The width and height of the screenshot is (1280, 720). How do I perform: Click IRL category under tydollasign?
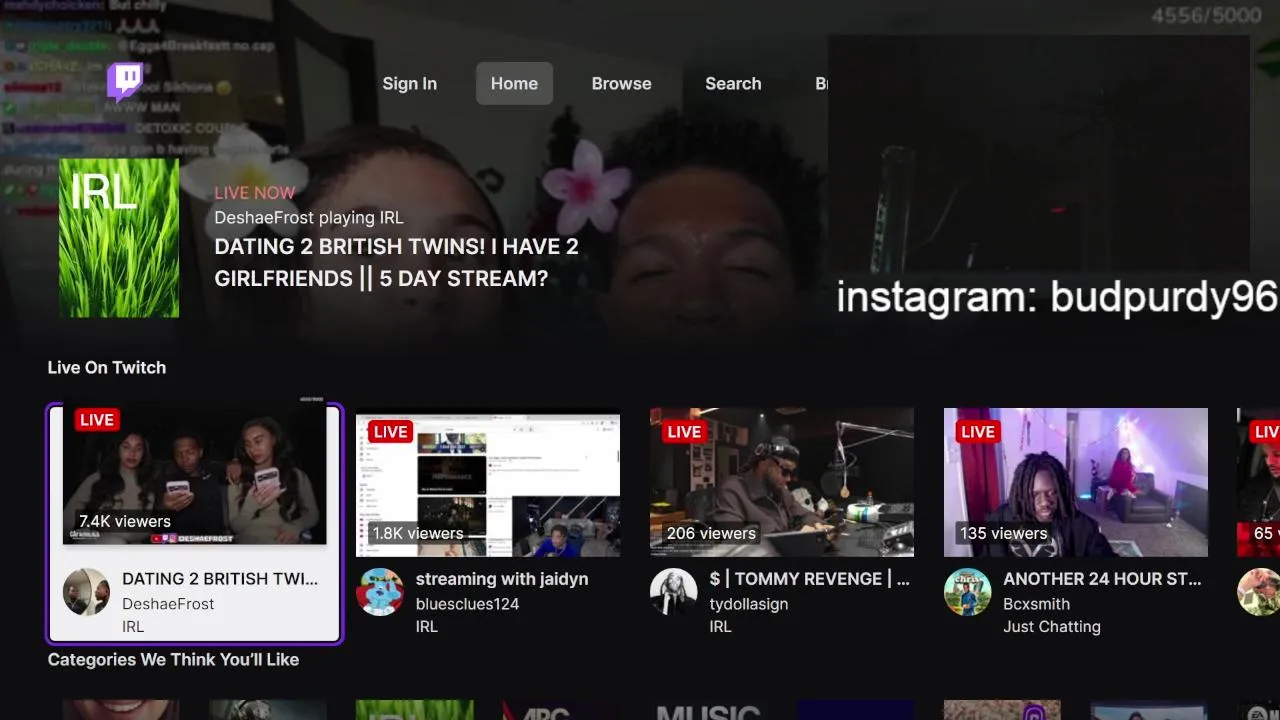point(720,627)
